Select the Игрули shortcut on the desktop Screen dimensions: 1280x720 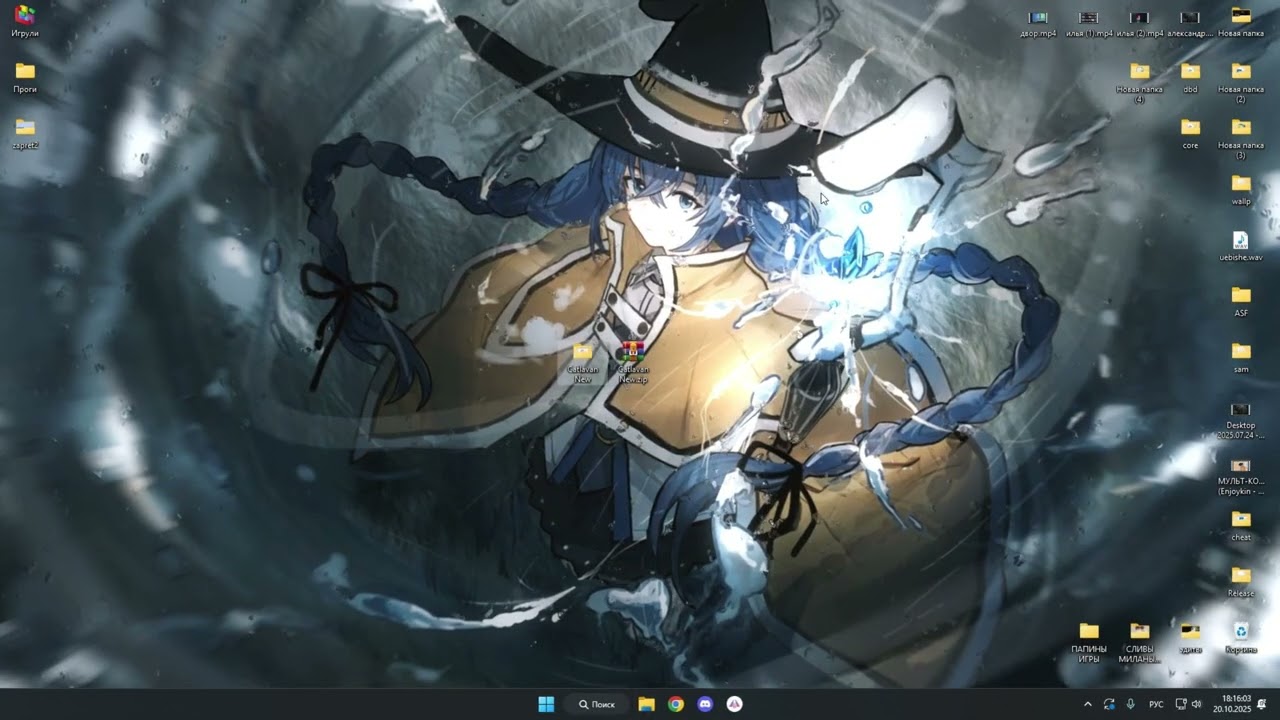pyautogui.click(x=25, y=21)
